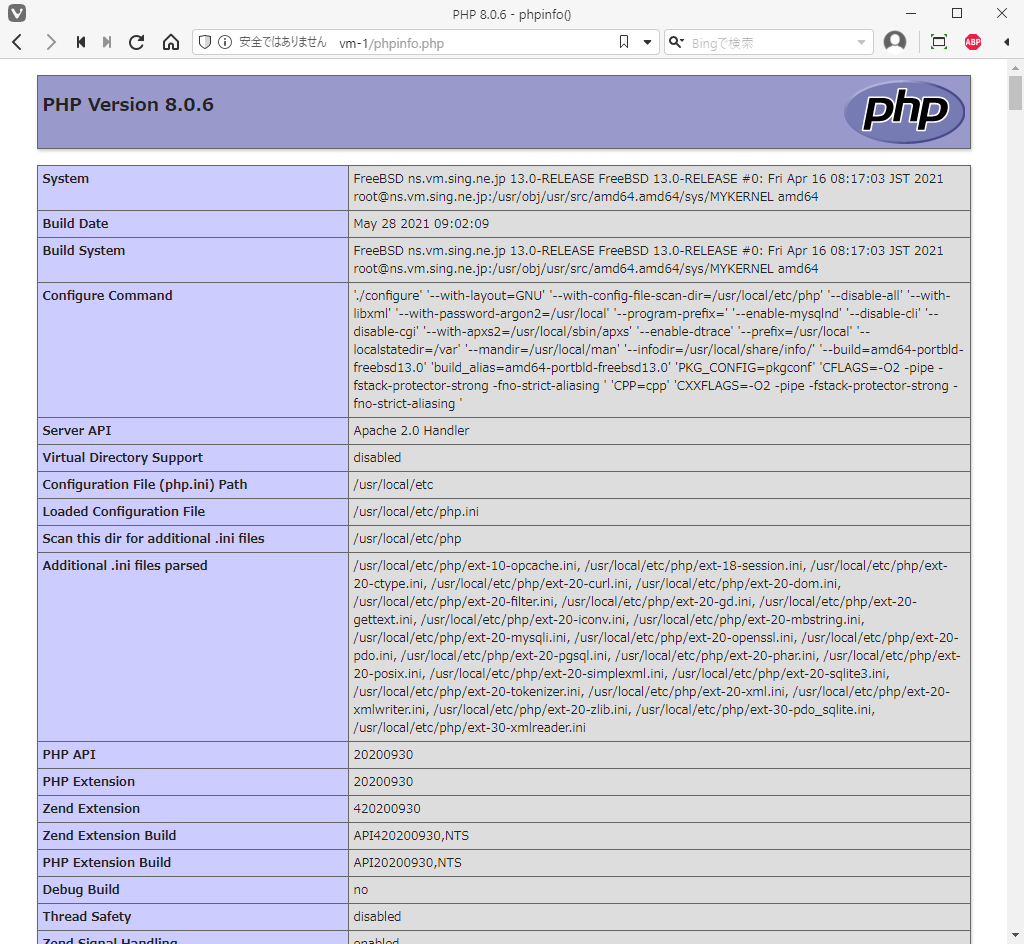Click the 'System' row label
1024x944 pixels.
65,179
